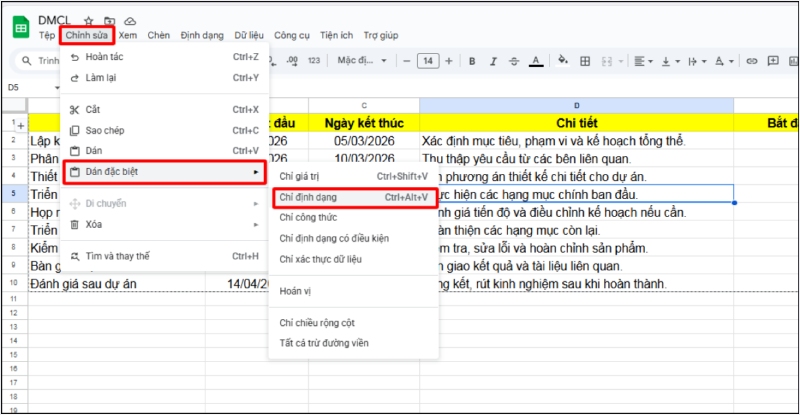Open the Tiện ích menu
800x415 pixels.
point(336,35)
